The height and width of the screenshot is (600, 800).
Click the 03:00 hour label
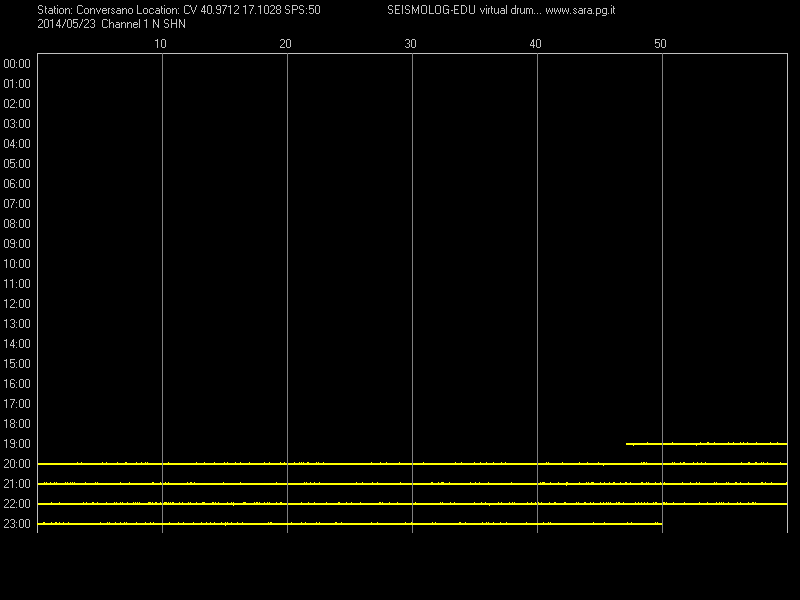[x=17, y=123]
